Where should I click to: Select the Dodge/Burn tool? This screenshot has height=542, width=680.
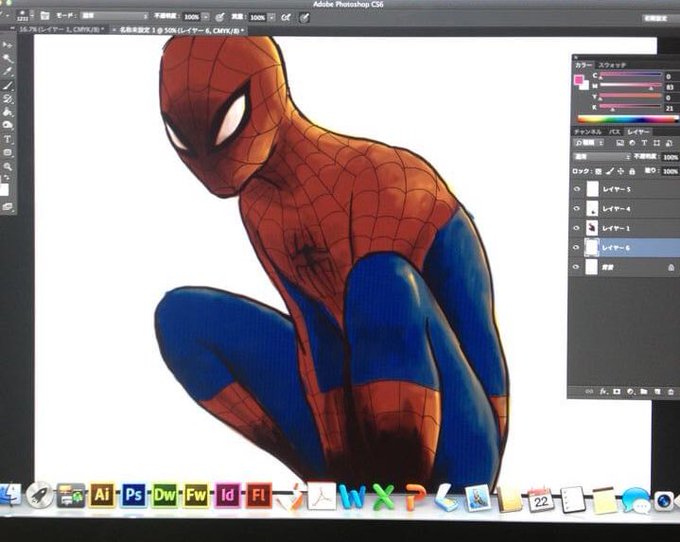click(7, 125)
